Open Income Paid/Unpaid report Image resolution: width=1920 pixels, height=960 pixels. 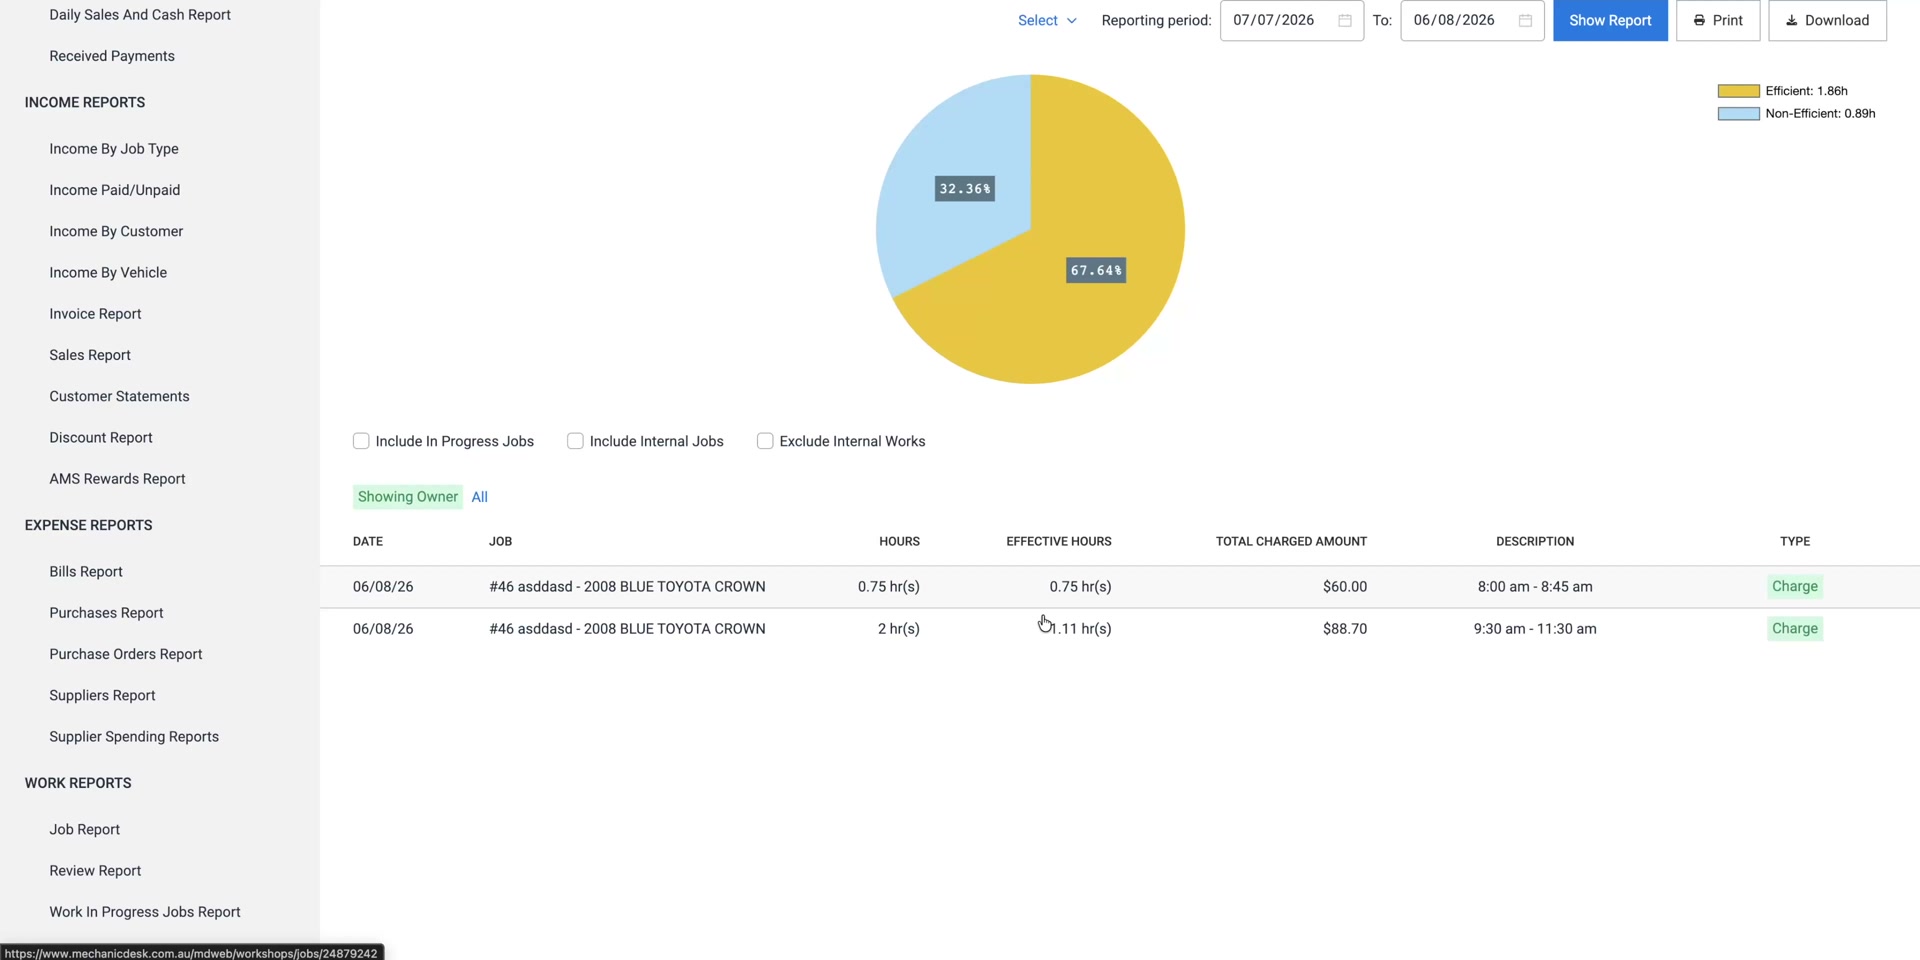pos(115,190)
